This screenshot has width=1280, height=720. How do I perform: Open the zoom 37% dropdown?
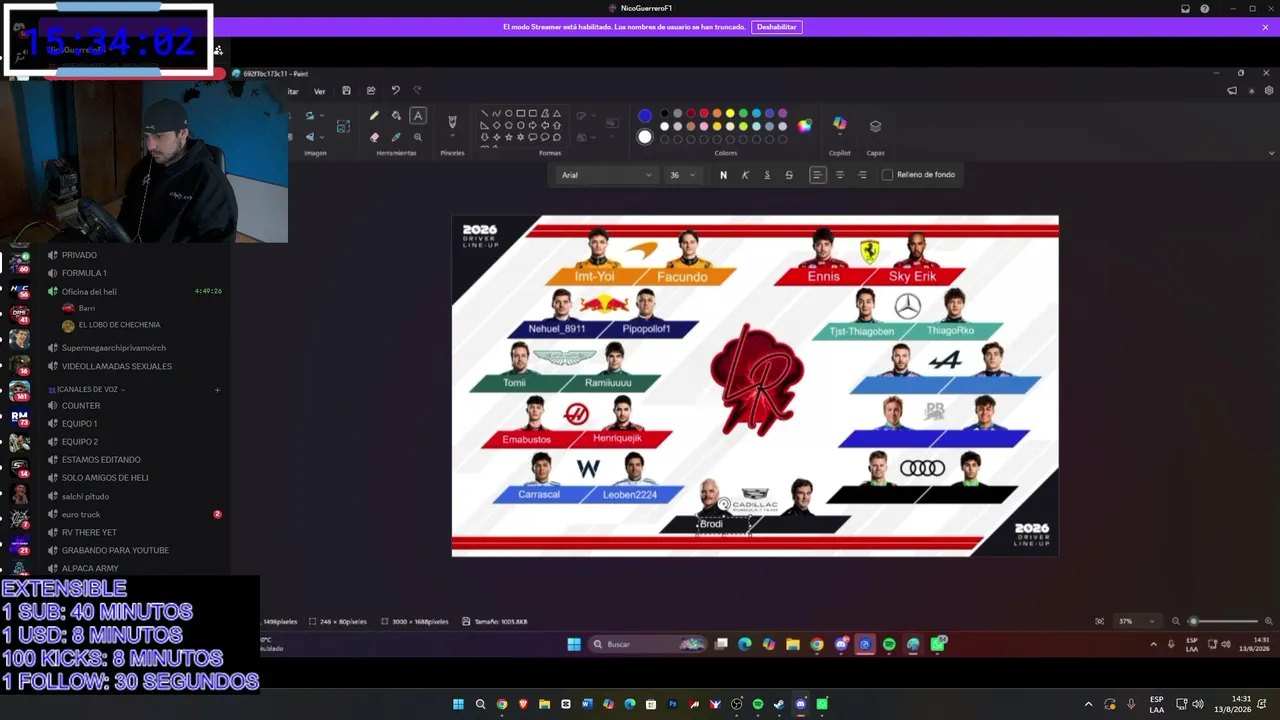point(1137,621)
